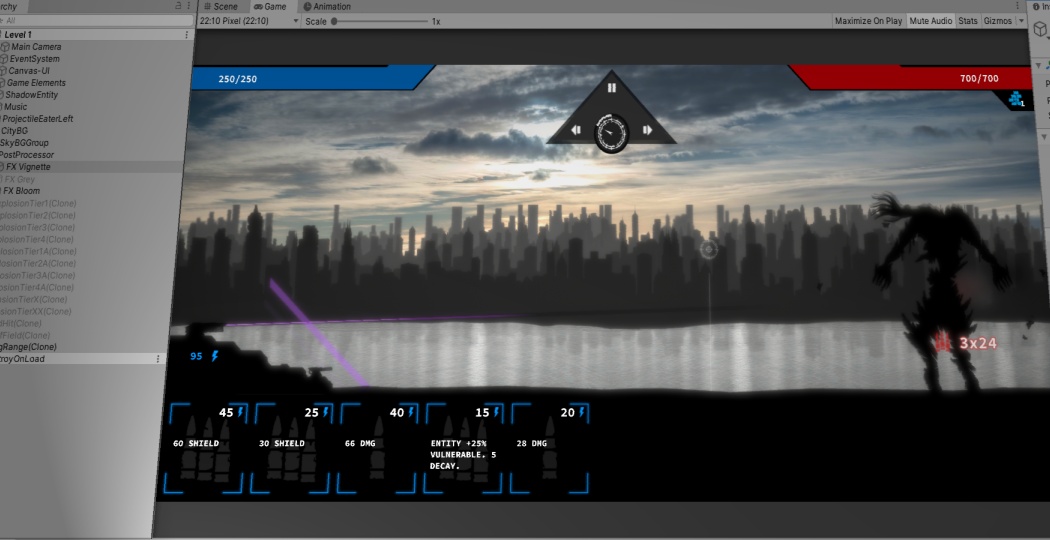This screenshot has width=1050, height=540.
Task: Pause the game with the triangle pause icon
Action: tap(612, 88)
